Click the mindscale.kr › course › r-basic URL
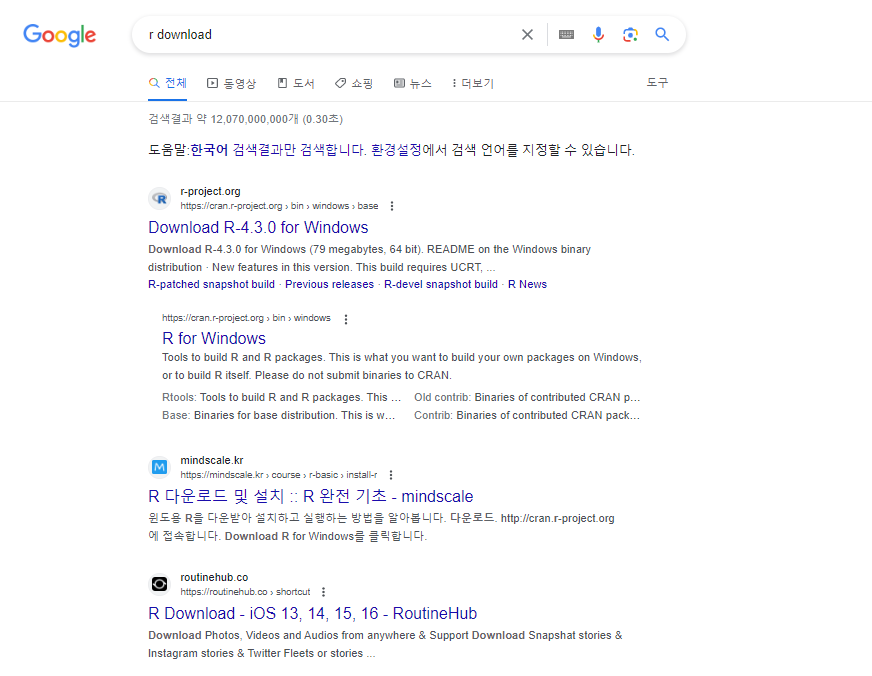The image size is (872, 676). tap(279, 475)
